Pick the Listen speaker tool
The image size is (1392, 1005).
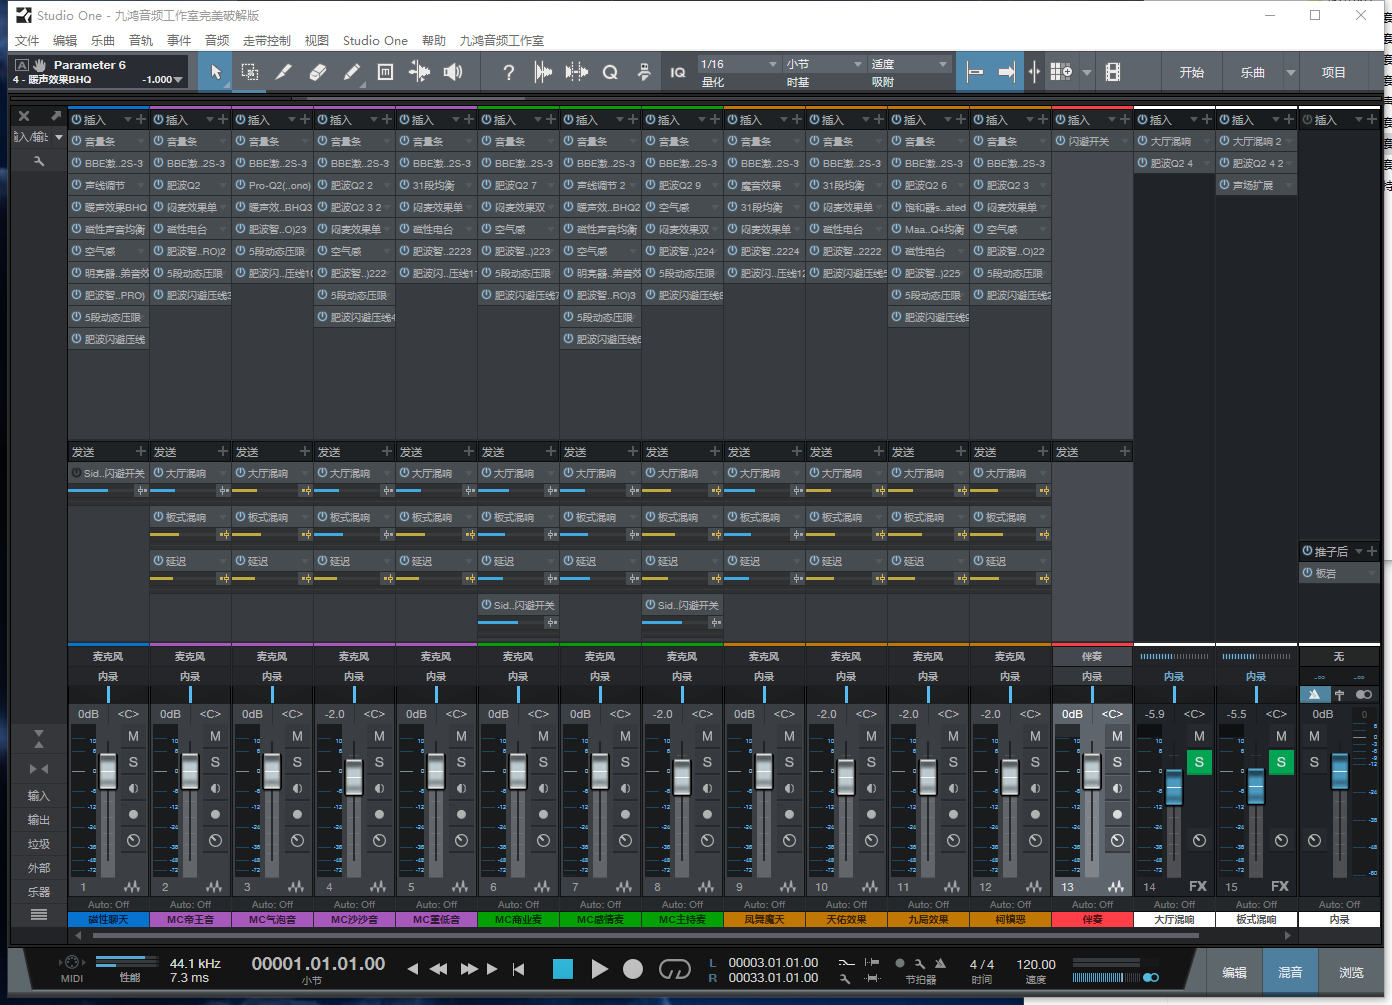[453, 72]
